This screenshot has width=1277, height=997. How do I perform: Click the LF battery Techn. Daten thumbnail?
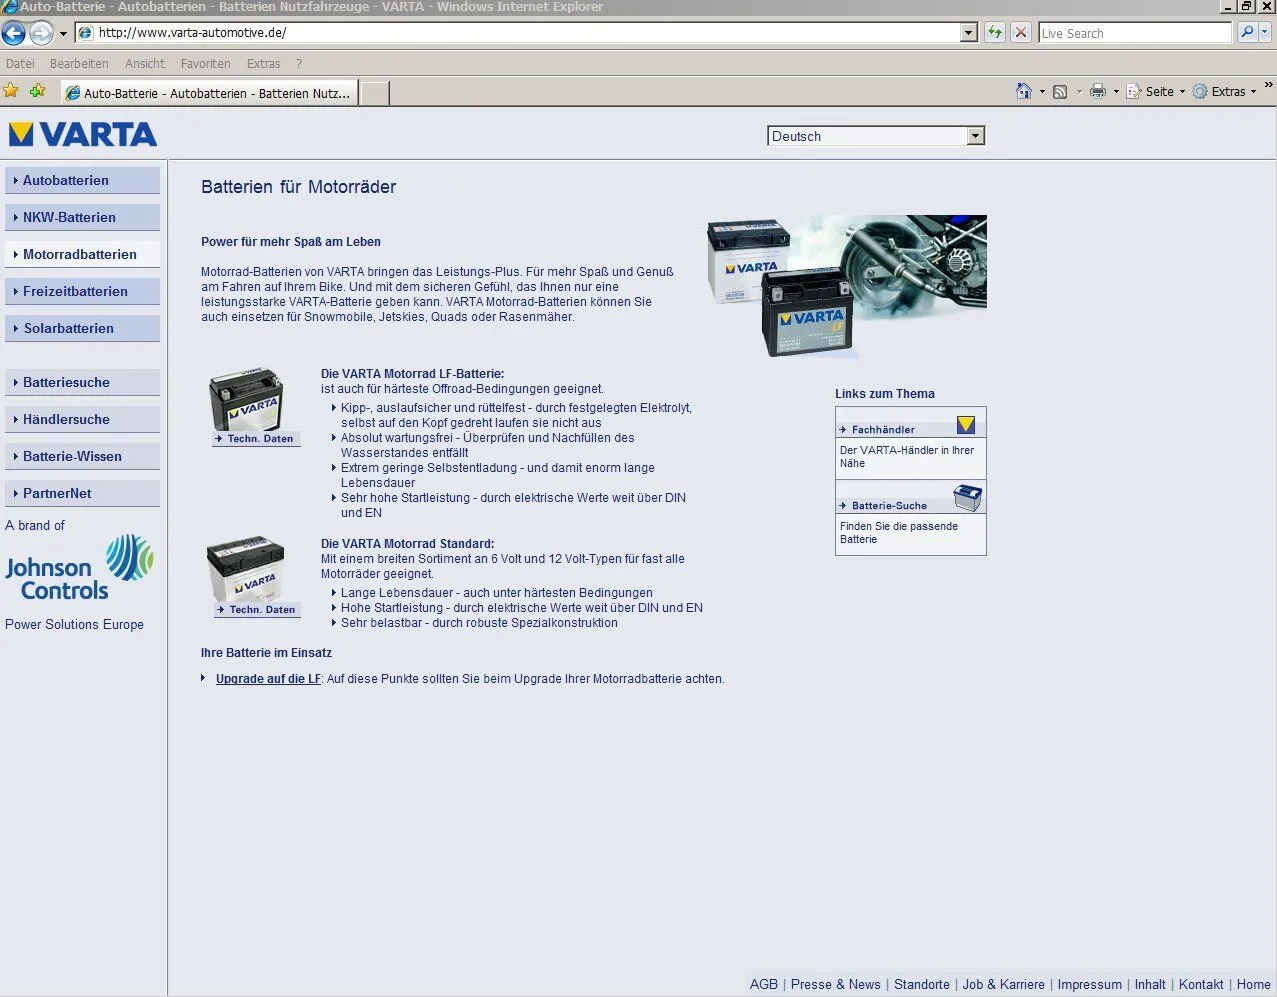(250, 403)
